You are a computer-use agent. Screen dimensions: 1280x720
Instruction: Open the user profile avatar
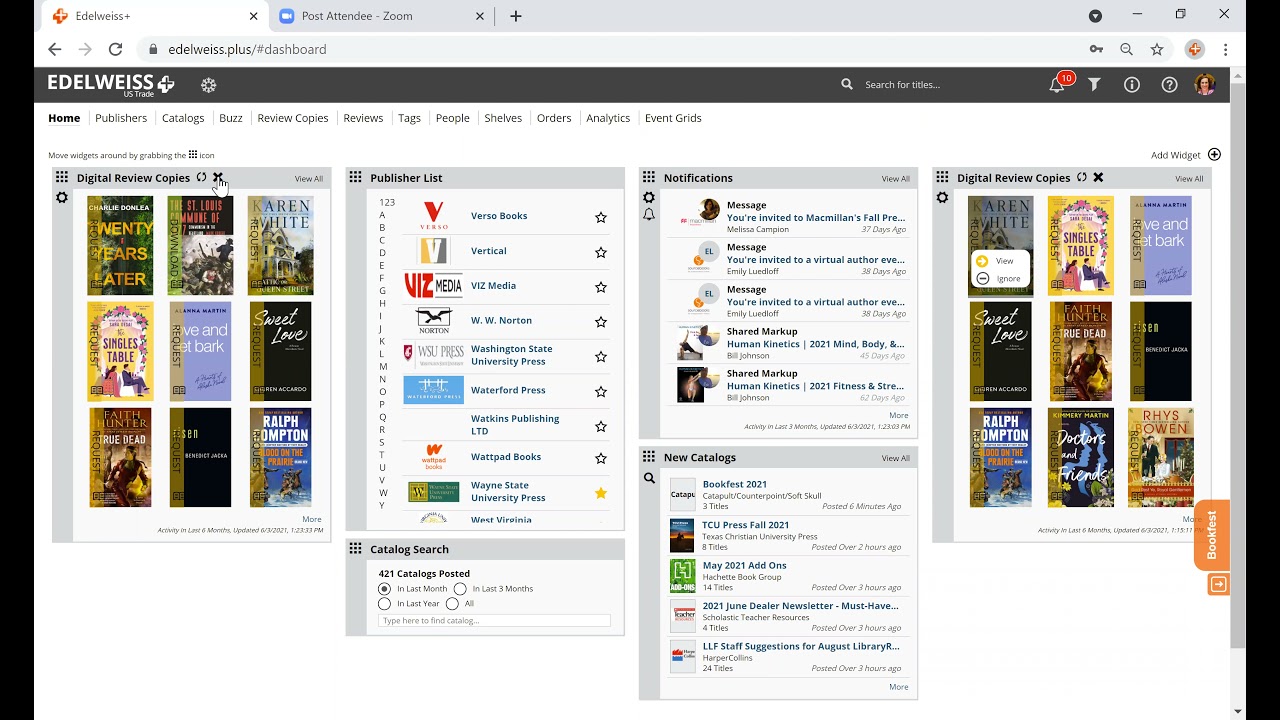click(1205, 85)
